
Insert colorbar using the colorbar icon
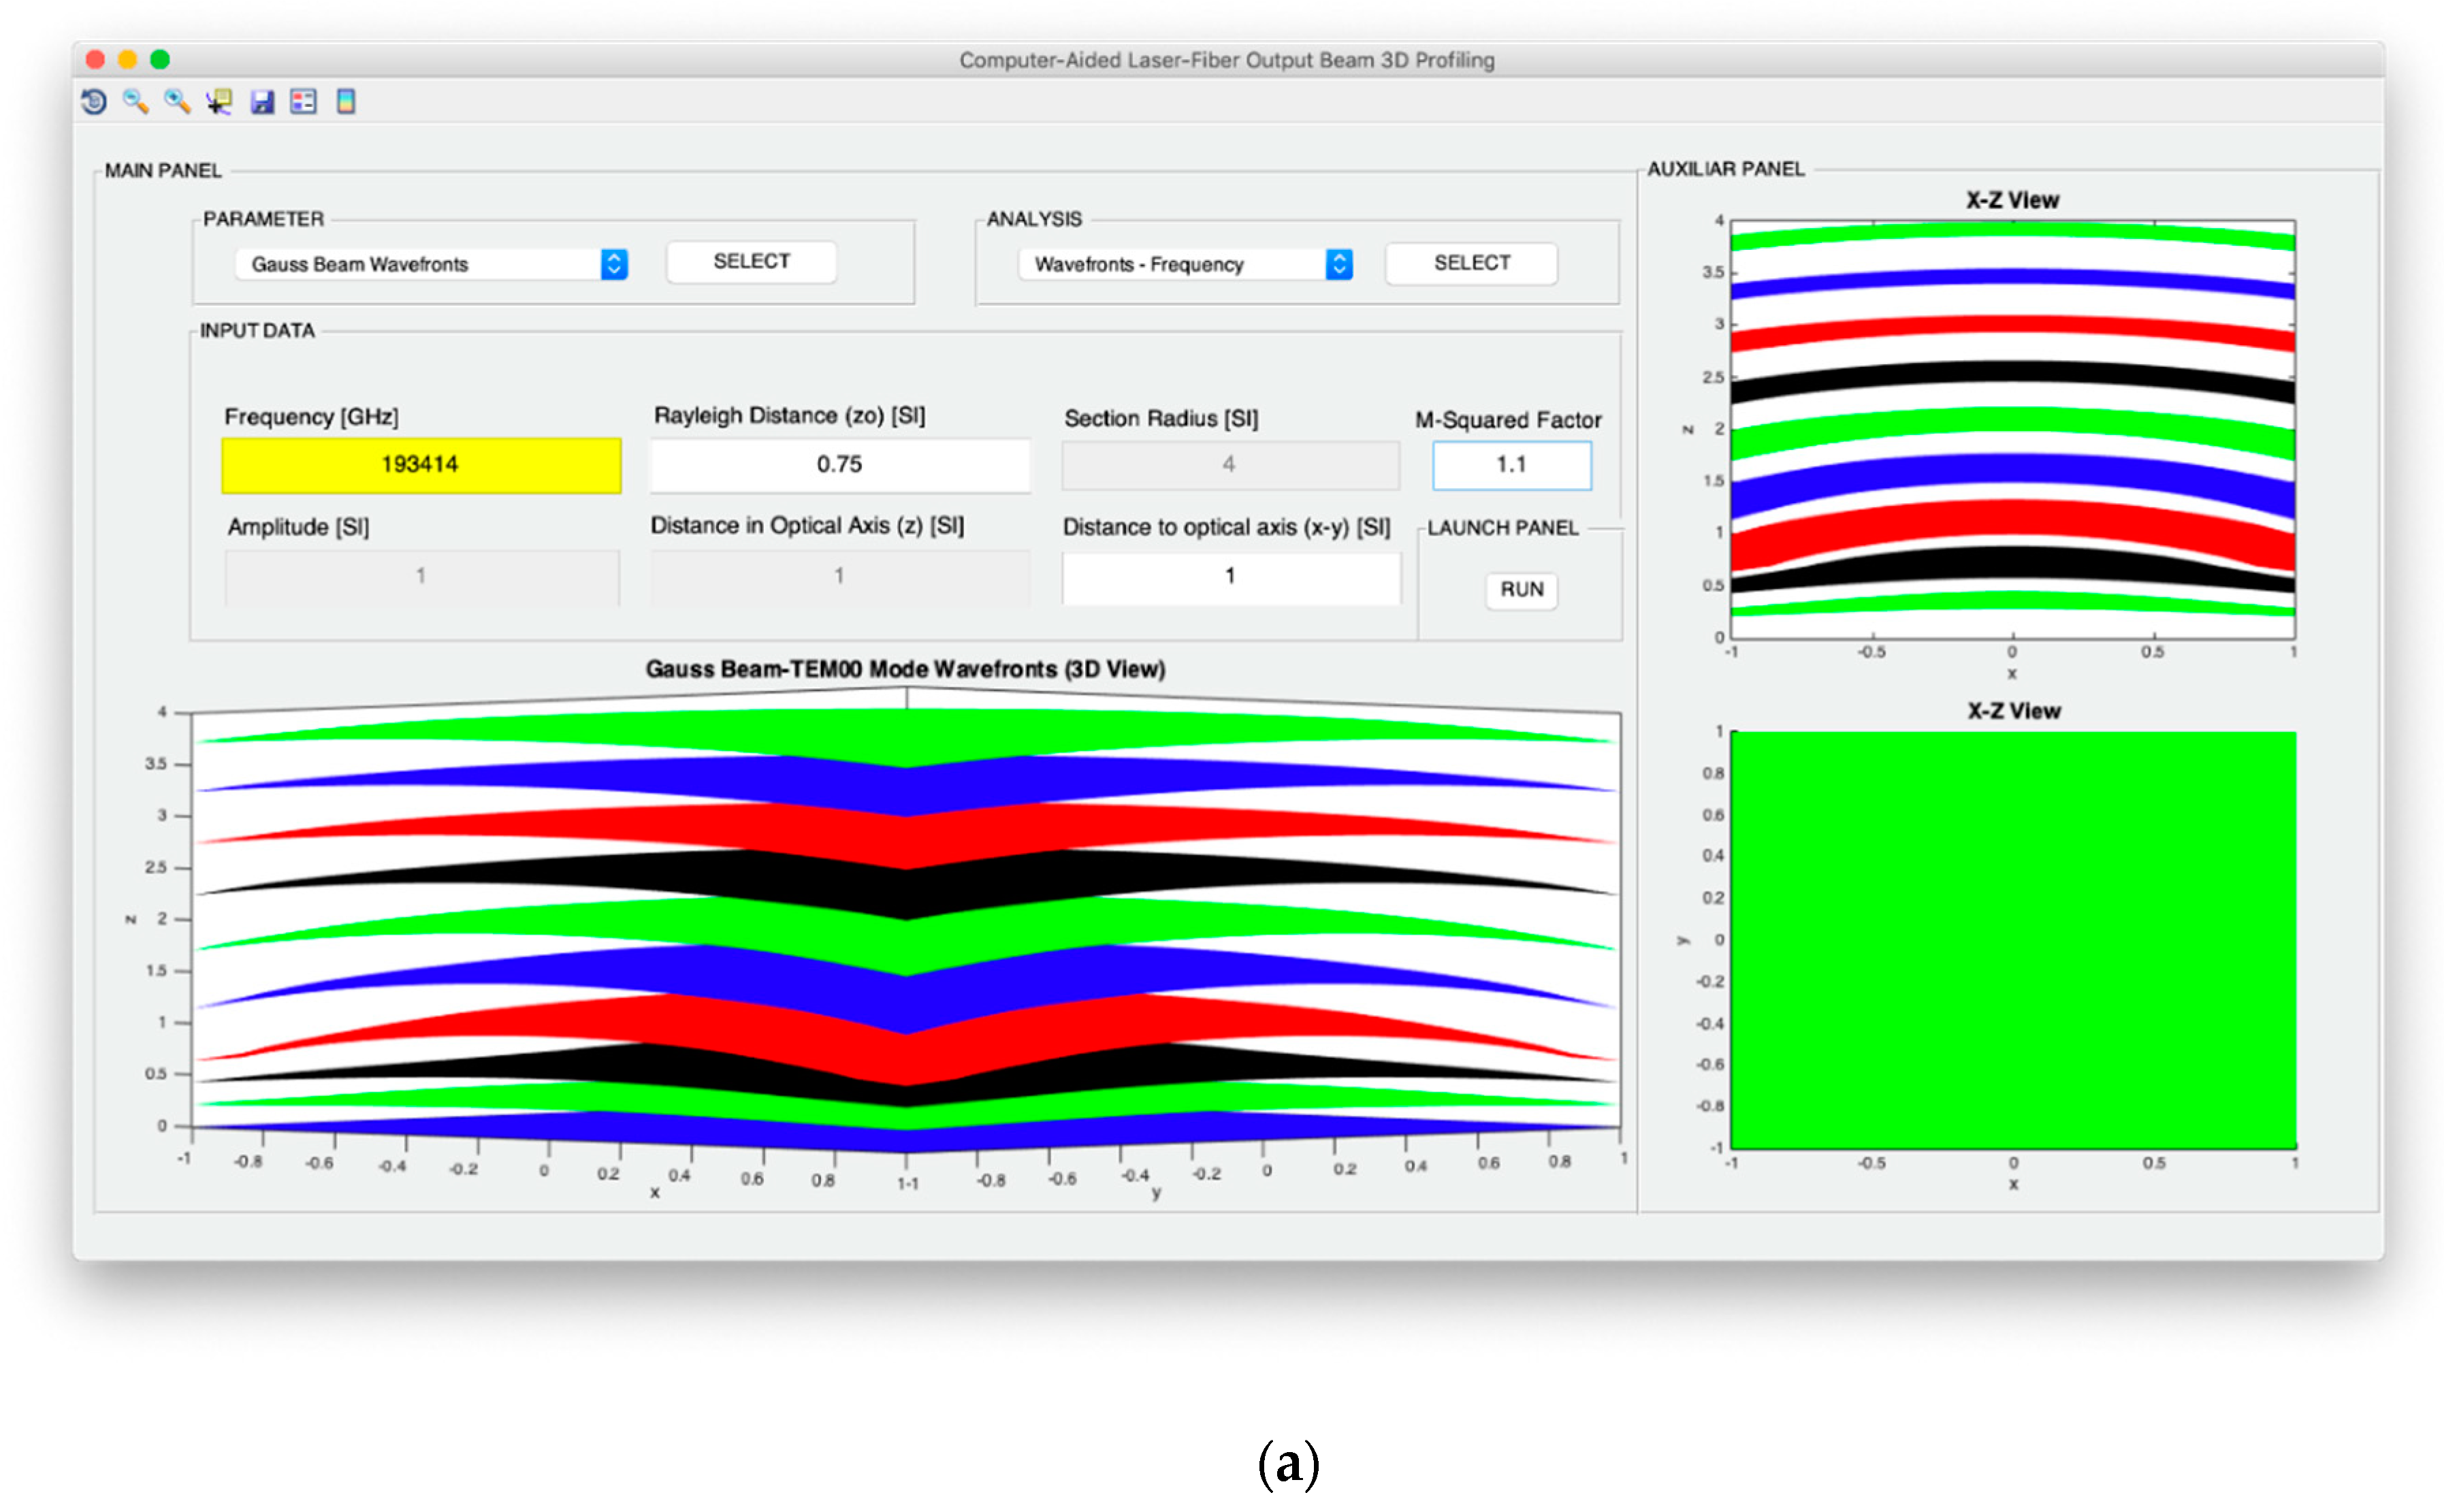point(346,102)
